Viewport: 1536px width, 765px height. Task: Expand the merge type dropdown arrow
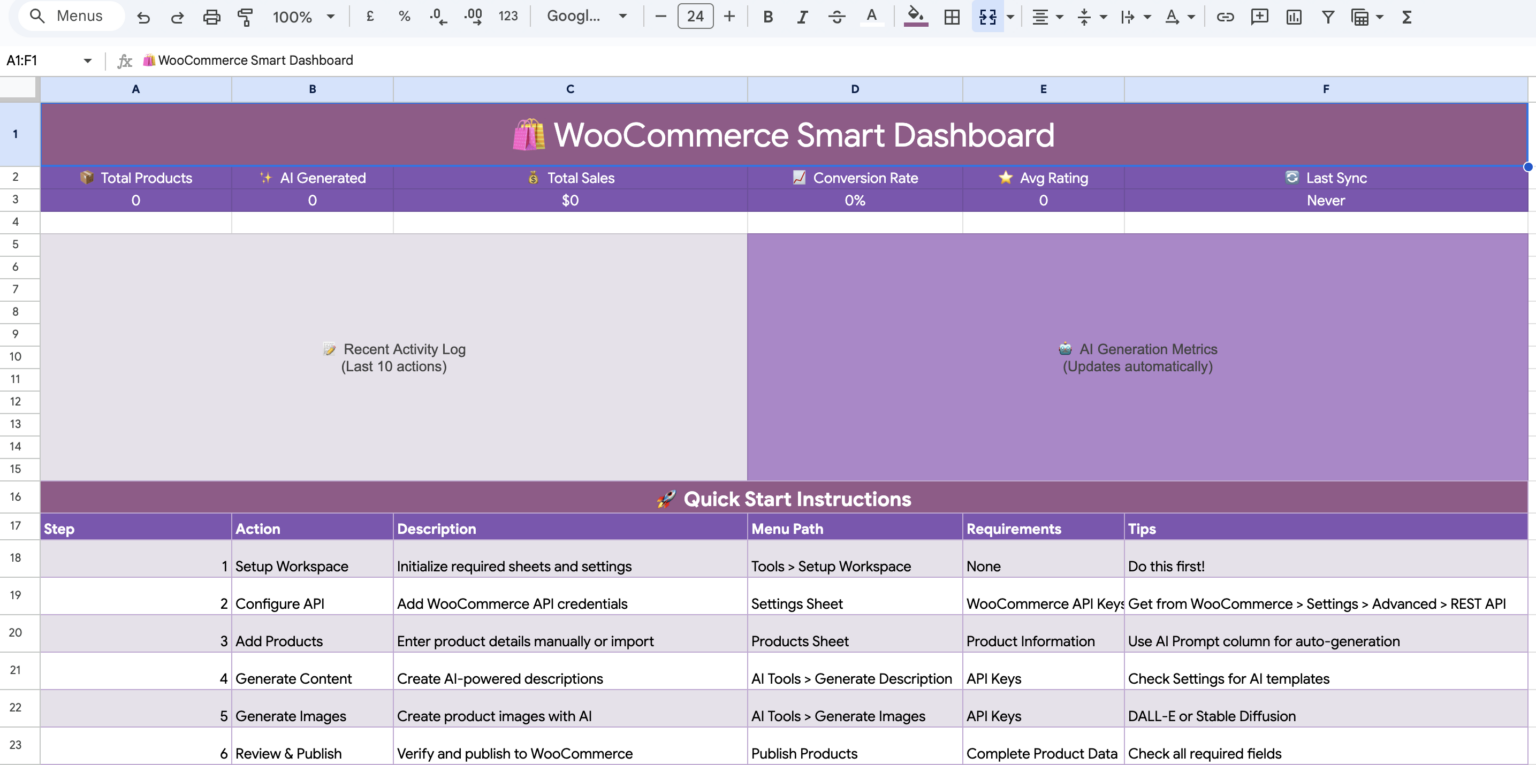(x=1010, y=17)
